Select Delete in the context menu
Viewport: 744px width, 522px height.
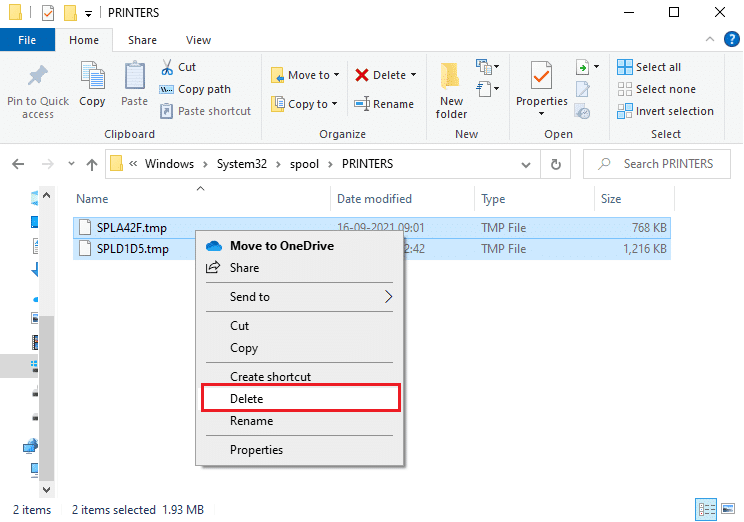click(x=301, y=398)
